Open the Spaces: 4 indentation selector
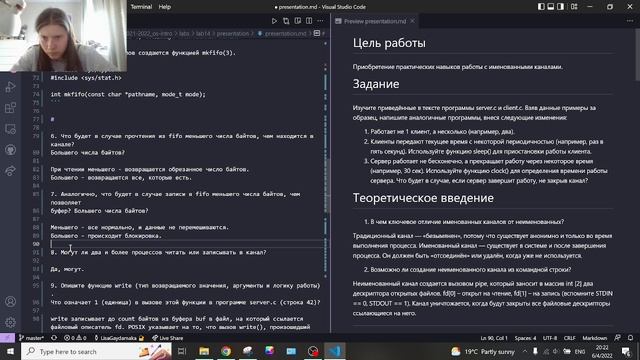The image size is (640, 360). (525, 338)
